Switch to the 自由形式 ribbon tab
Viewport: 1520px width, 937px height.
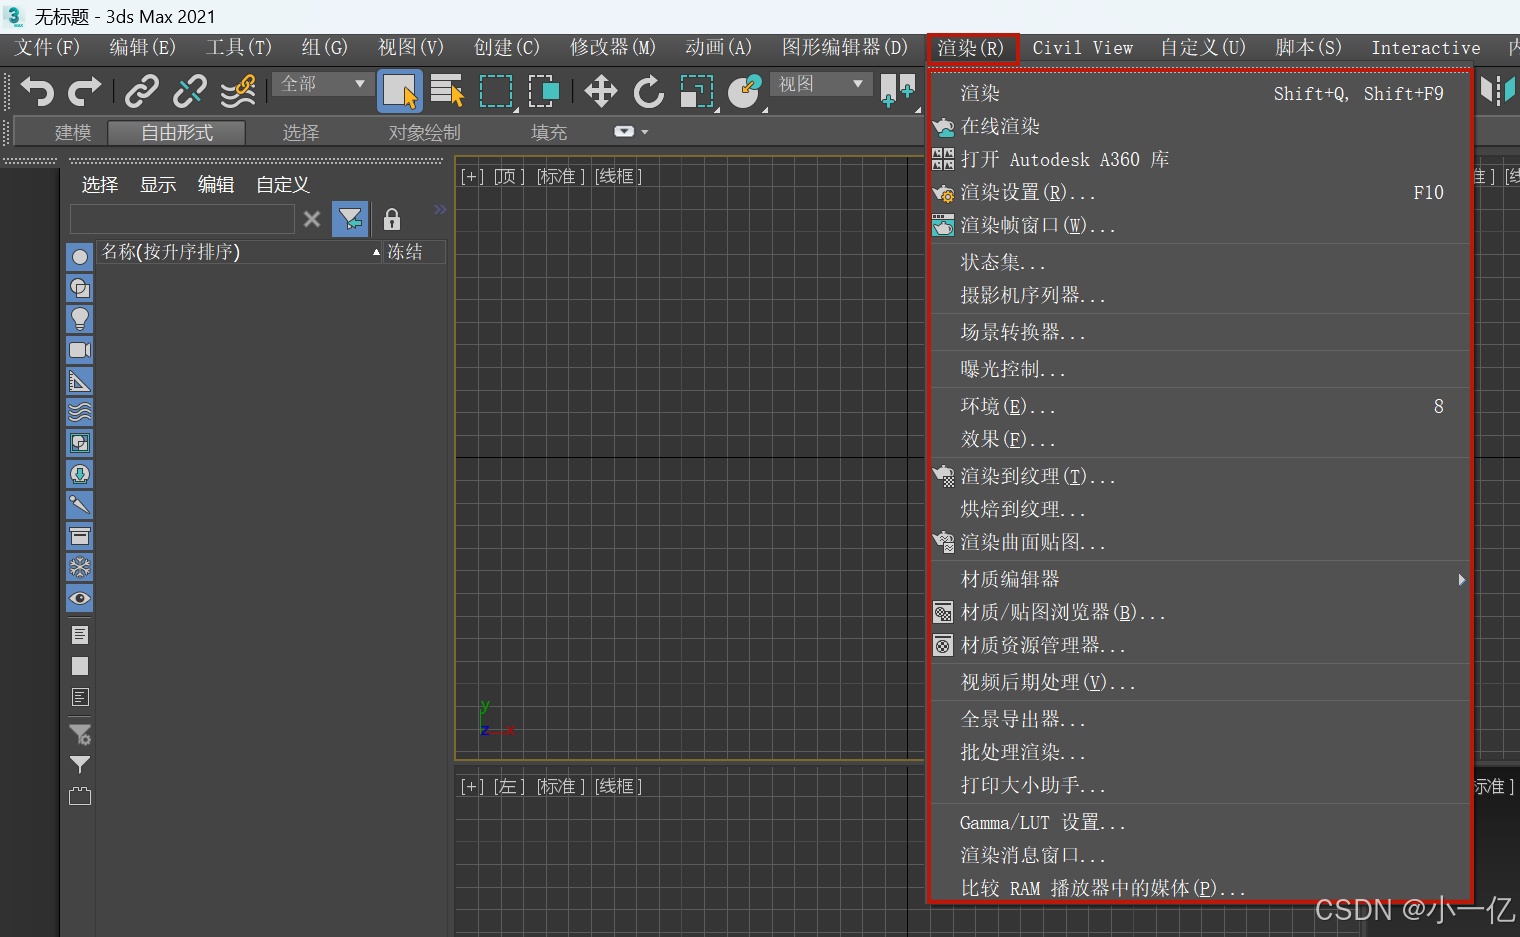click(x=176, y=132)
